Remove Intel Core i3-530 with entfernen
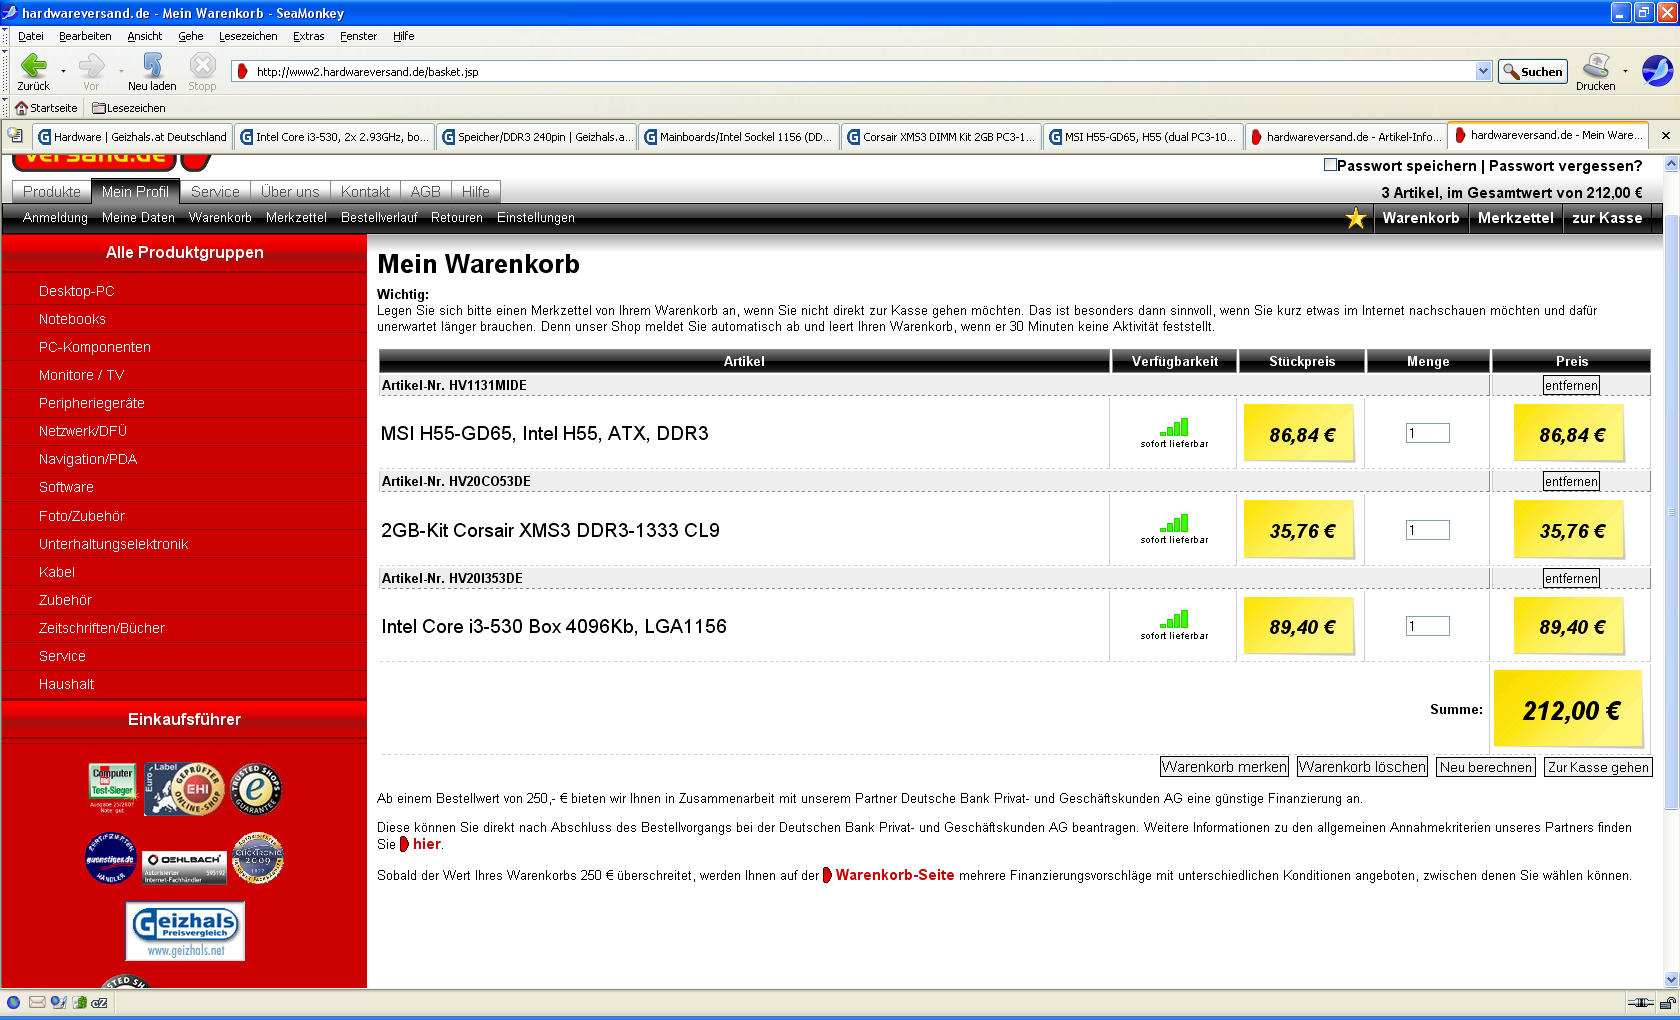 pos(1571,578)
